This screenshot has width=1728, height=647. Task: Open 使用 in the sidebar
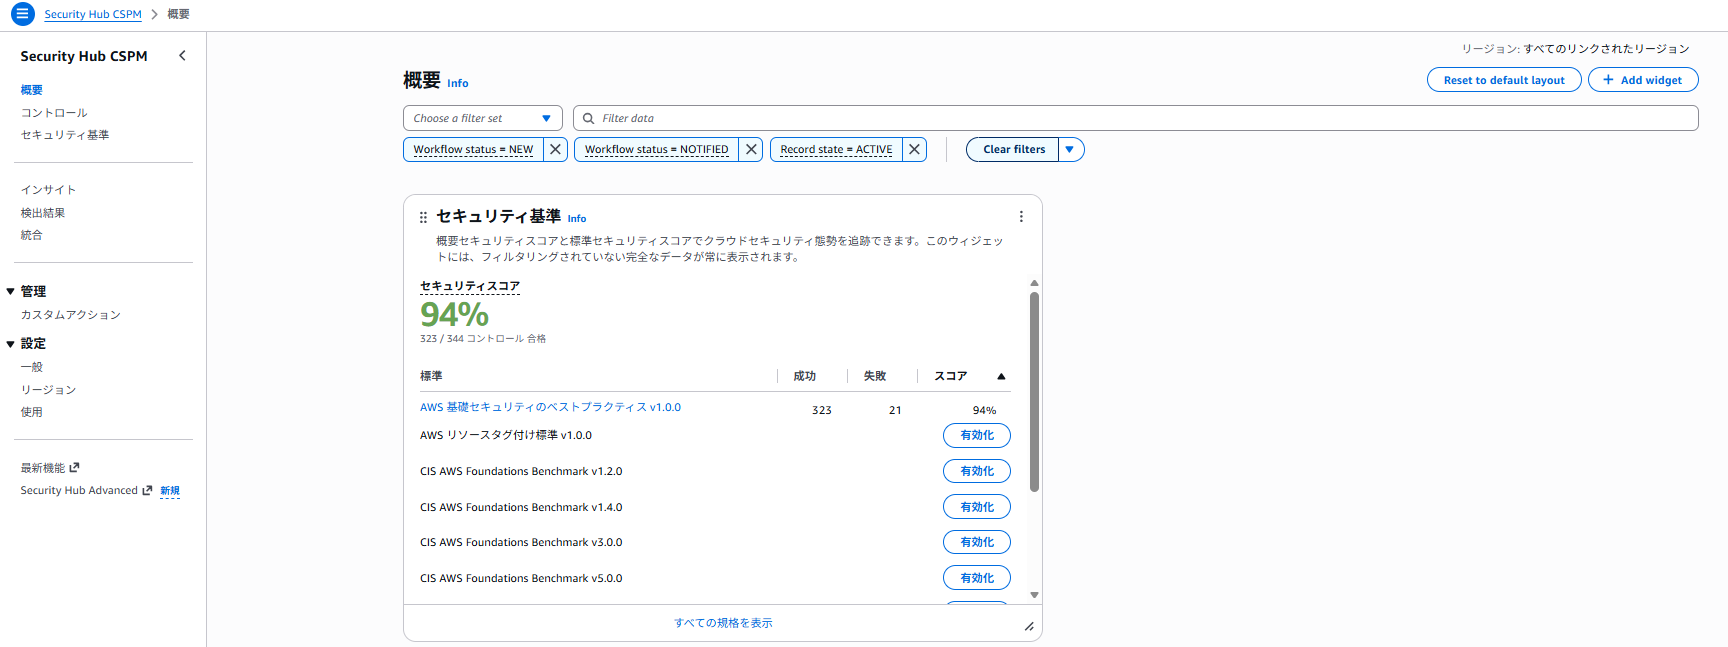click(x=32, y=412)
